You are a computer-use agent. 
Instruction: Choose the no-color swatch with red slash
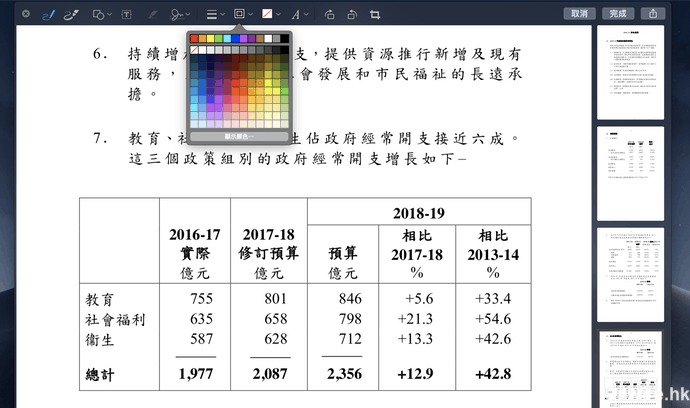(x=194, y=50)
